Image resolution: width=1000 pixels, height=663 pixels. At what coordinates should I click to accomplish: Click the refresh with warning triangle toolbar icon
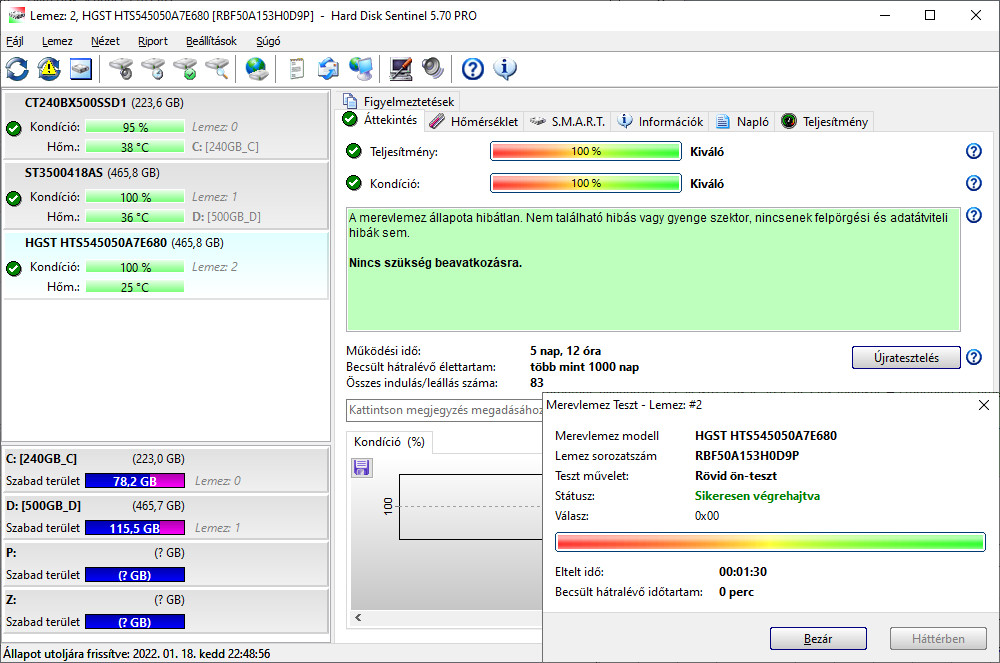point(49,69)
